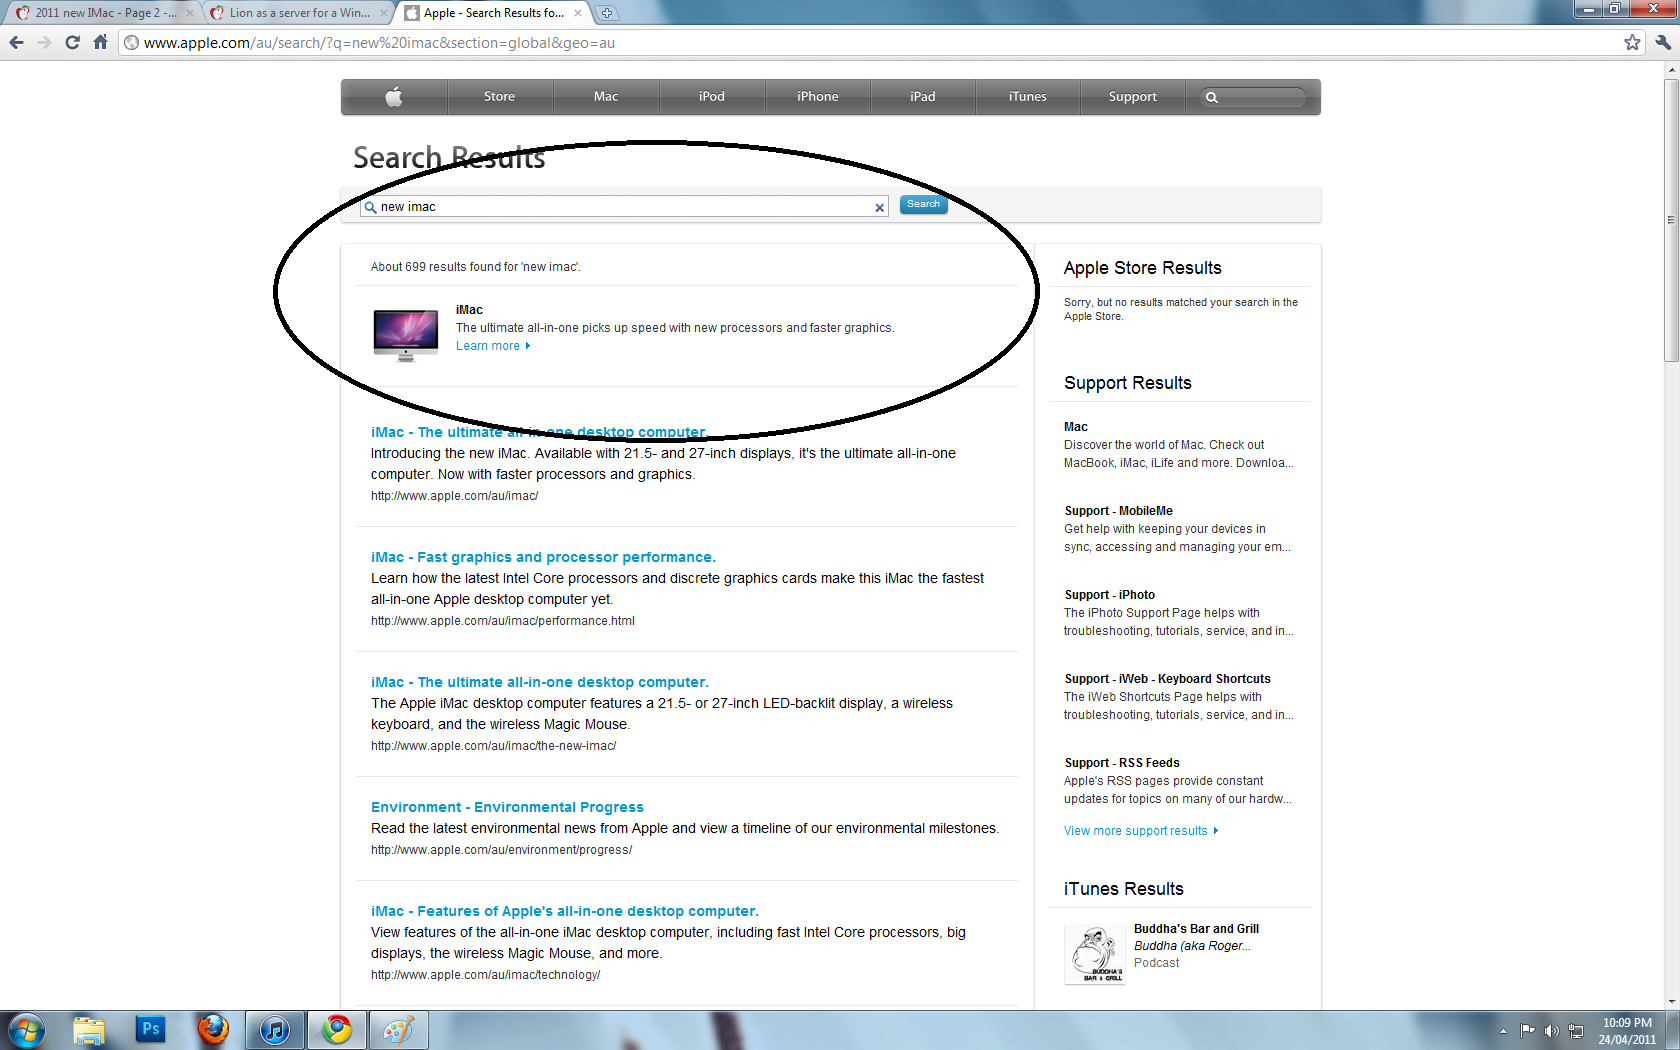The height and width of the screenshot is (1050, 1680).
Task: Click the 'About 699 results found' text
Action: point(475,267)
